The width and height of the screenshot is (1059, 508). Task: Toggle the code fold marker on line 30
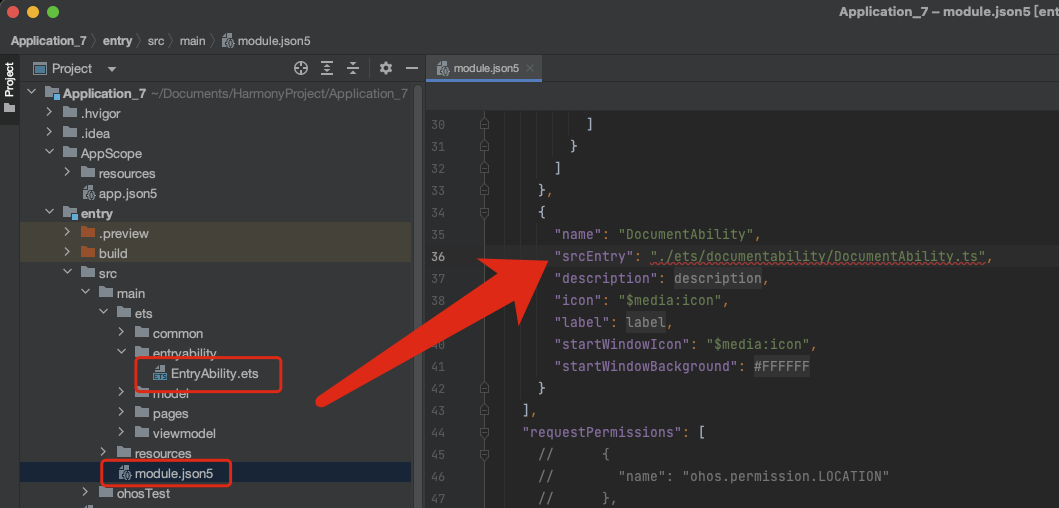(484, 124)
